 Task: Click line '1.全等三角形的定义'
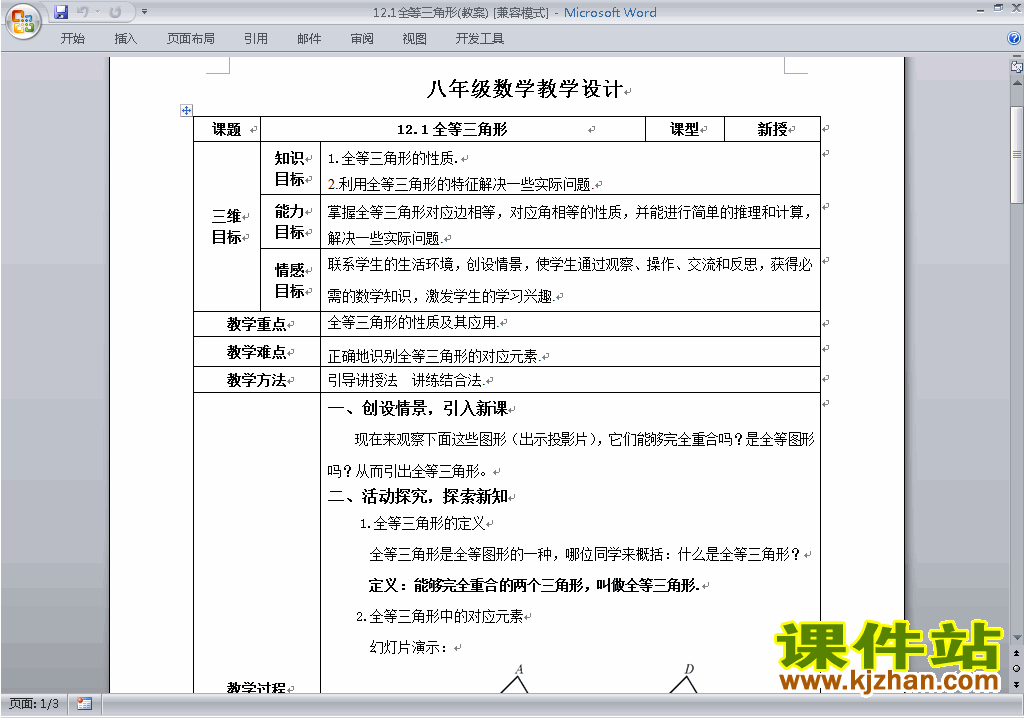click(x=423, y=523)
